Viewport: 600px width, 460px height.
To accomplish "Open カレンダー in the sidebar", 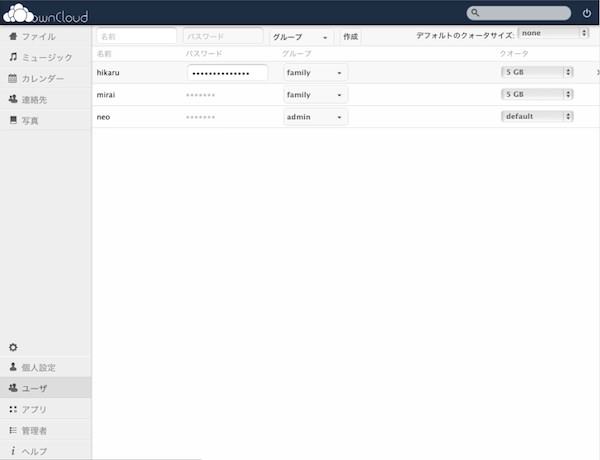I will coord(46,78).
